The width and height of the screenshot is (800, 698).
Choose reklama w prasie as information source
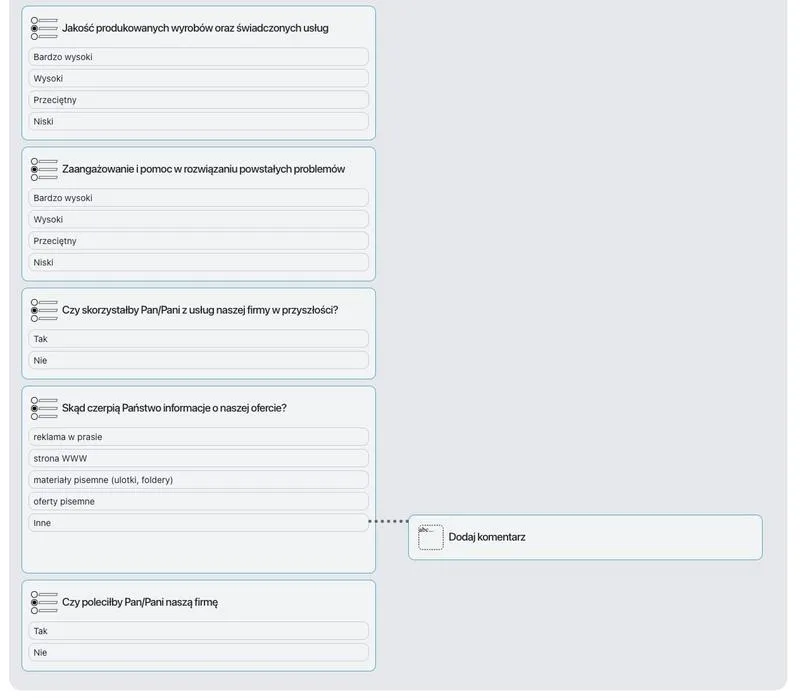[x=197, y=436]
